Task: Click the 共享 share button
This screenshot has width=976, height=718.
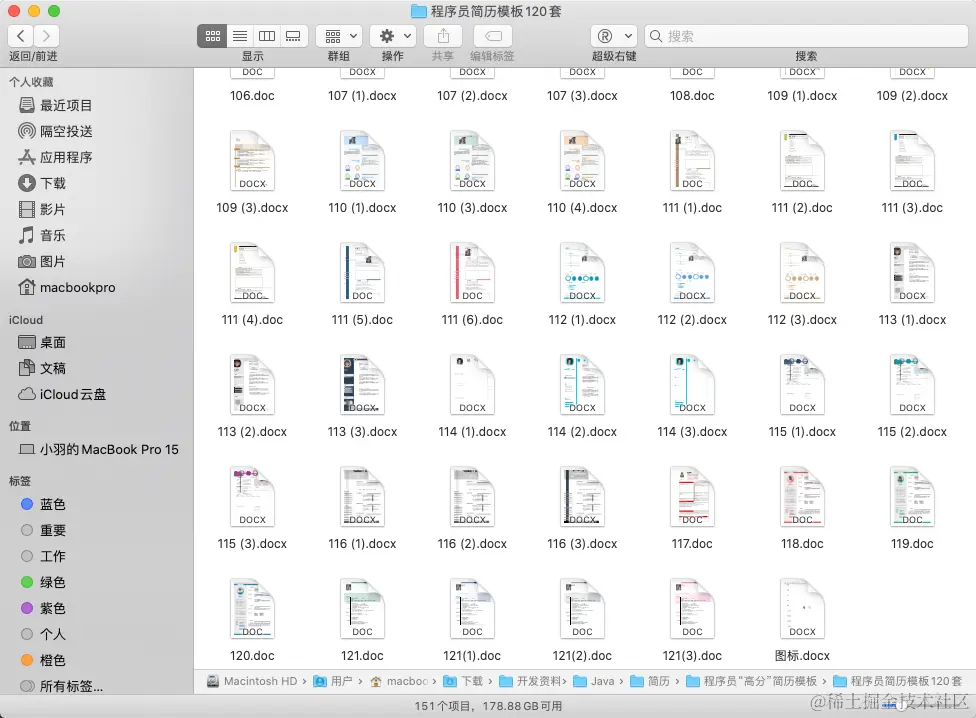Action: tap(443, 36)
